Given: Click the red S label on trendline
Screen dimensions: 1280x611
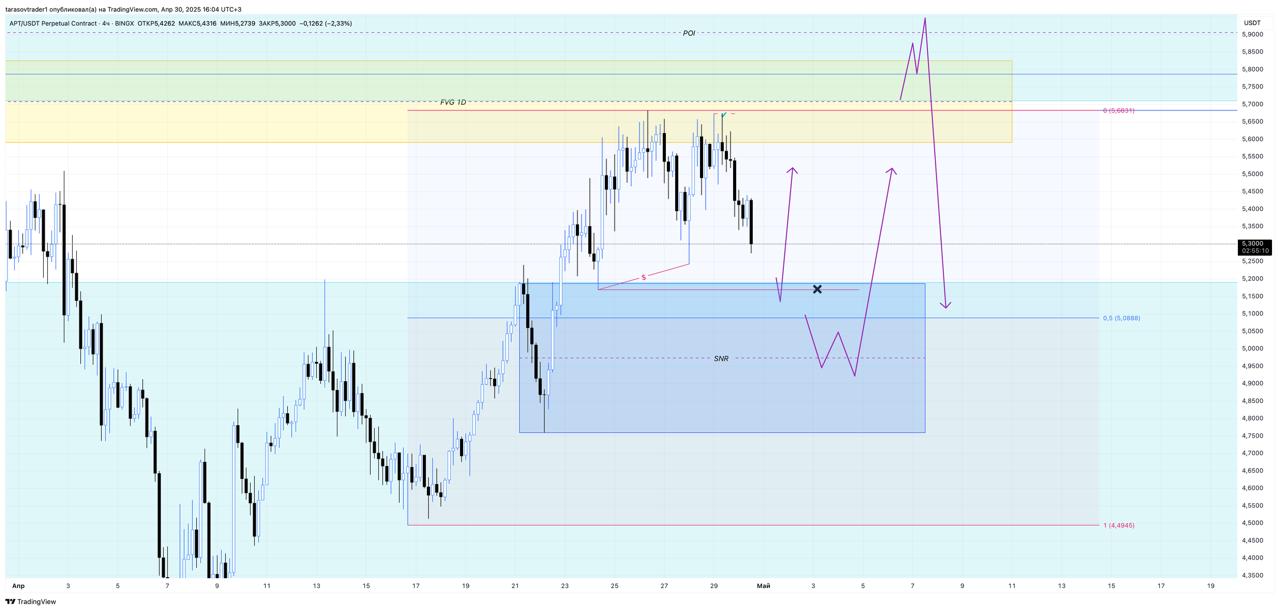Looking at the screenshot, I should [x=643, y=277].
